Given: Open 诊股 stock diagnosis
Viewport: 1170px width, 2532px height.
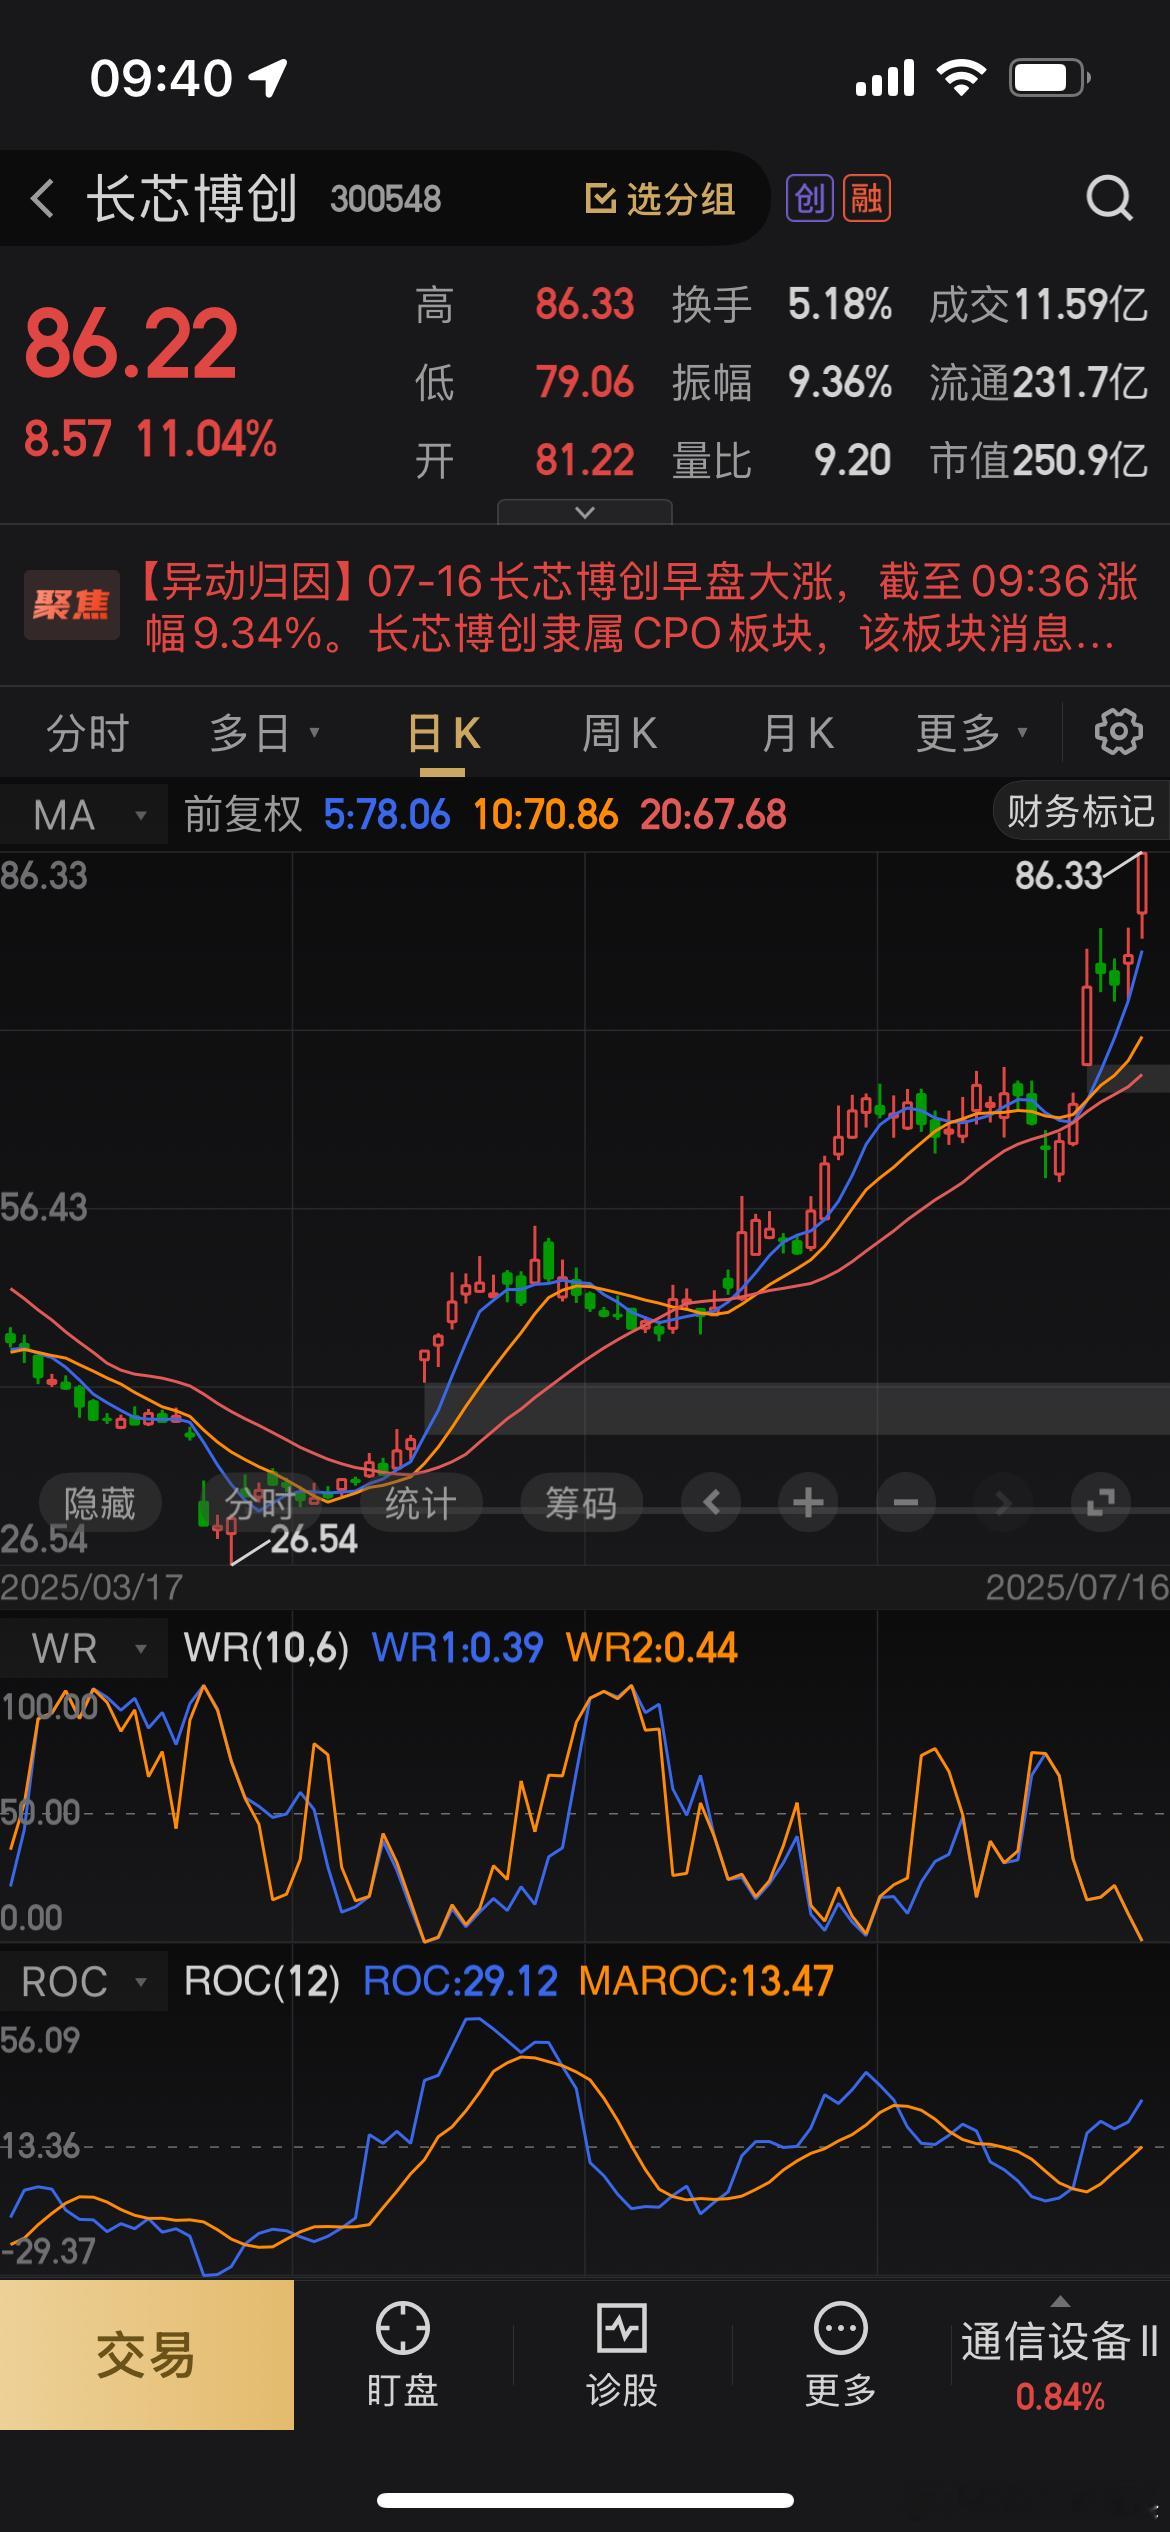Looking at the screenshot, I should [x=621, y=2355].
